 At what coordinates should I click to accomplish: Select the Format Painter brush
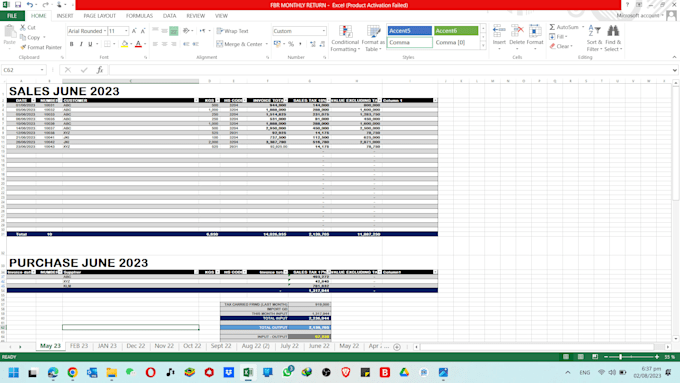point(23,47)
